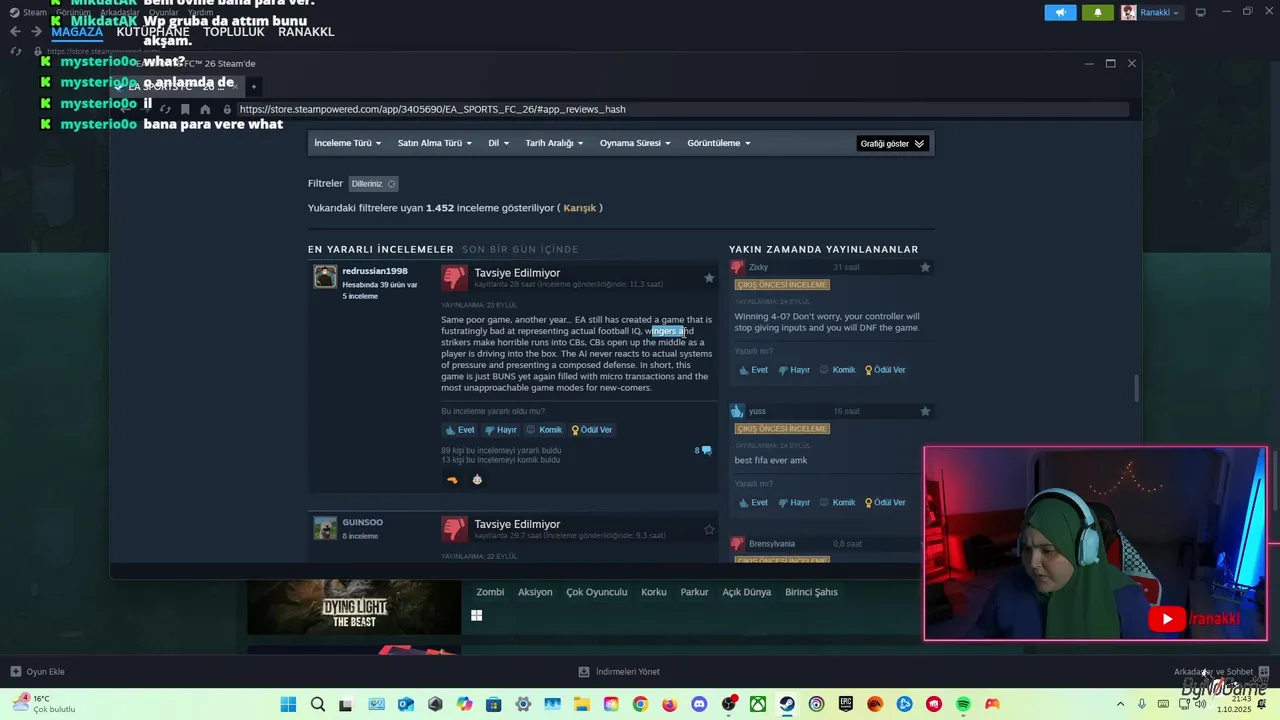Click the star icon on redrussian1998's review

point(709,278)
